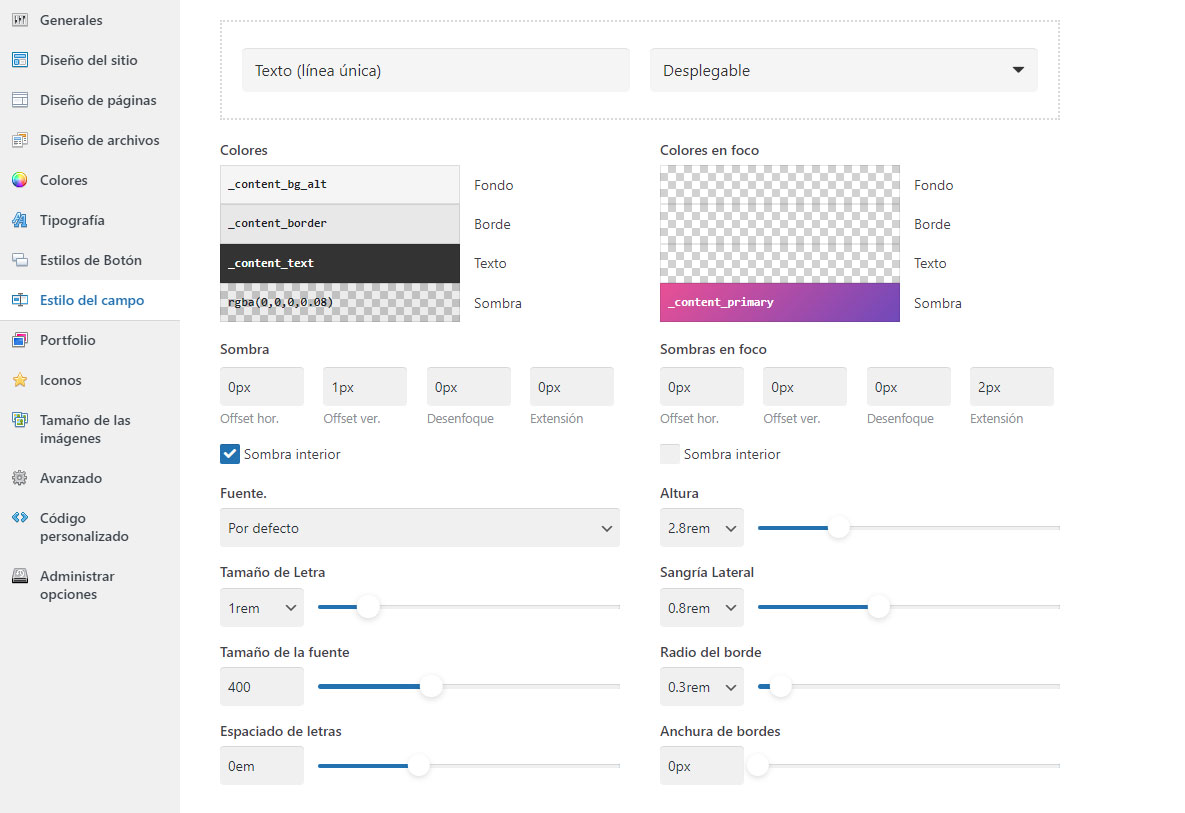Open the Generales section
Image resolution: width=1185 pixels, height=813 pixels.
(x=90, y=20)
